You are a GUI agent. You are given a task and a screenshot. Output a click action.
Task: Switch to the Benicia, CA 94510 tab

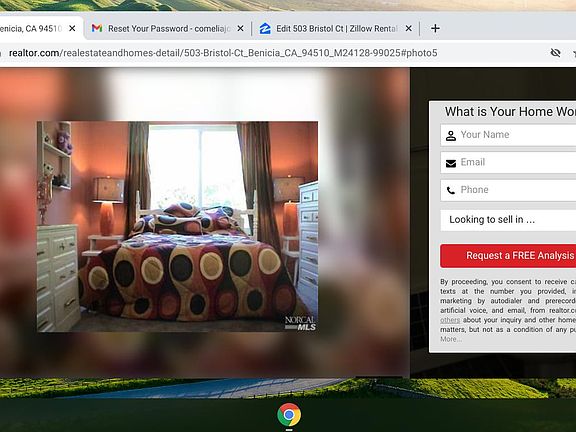(37, 28)
